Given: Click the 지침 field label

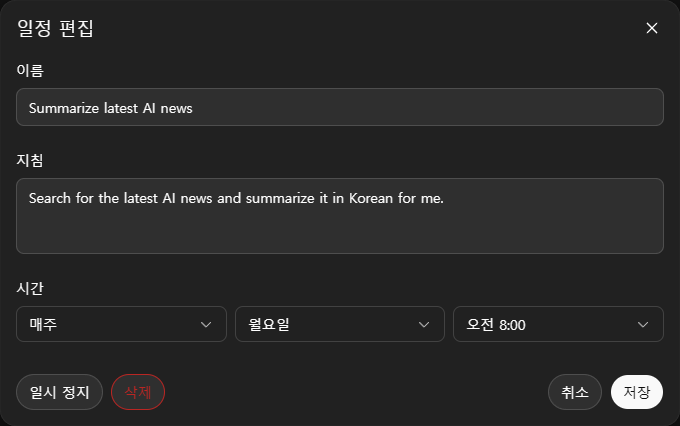Looking at the screenshot, I should point(30,159).
